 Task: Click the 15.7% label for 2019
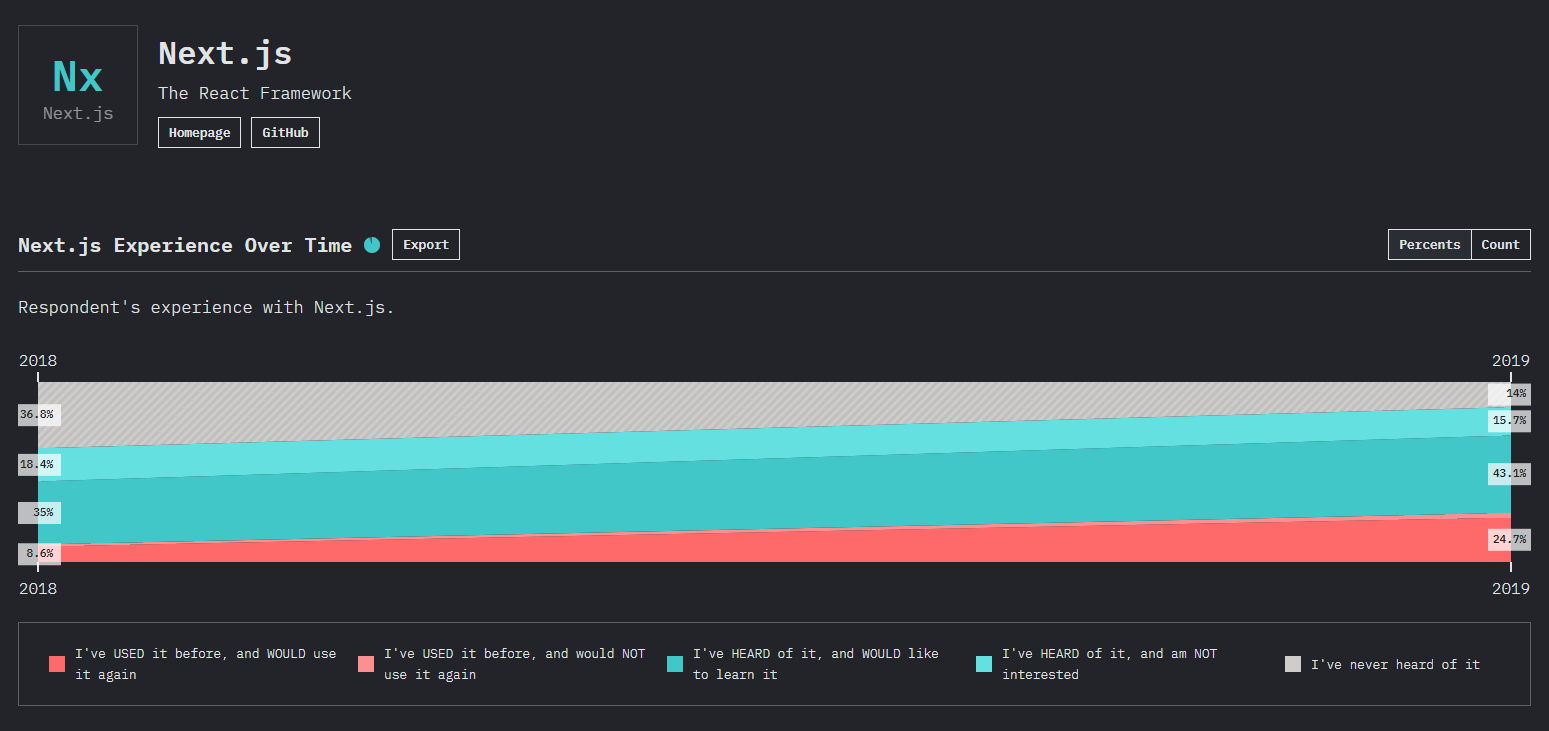click(x=1509, y=421)
